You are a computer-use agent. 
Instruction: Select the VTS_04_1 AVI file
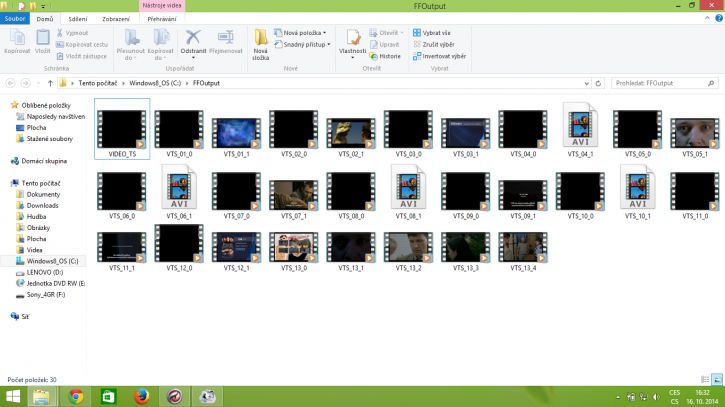click(580, 130)
